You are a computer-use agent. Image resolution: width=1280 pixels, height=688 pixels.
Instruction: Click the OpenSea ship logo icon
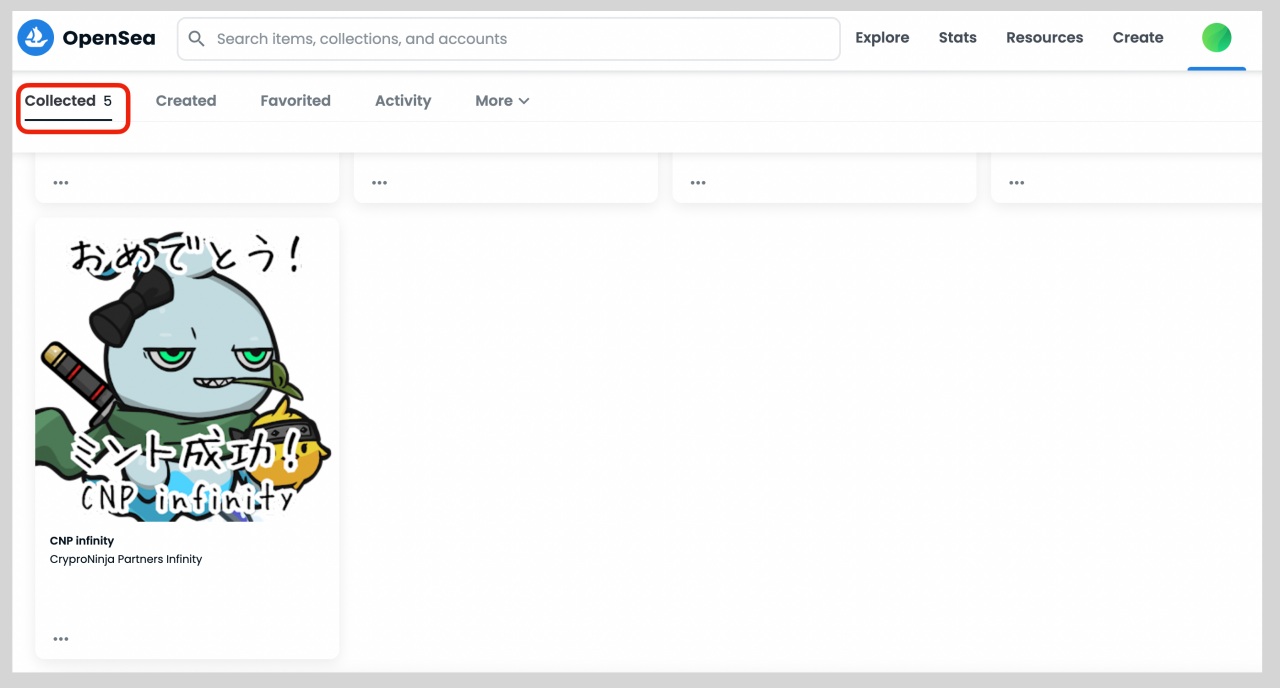(x=36, y=38)
